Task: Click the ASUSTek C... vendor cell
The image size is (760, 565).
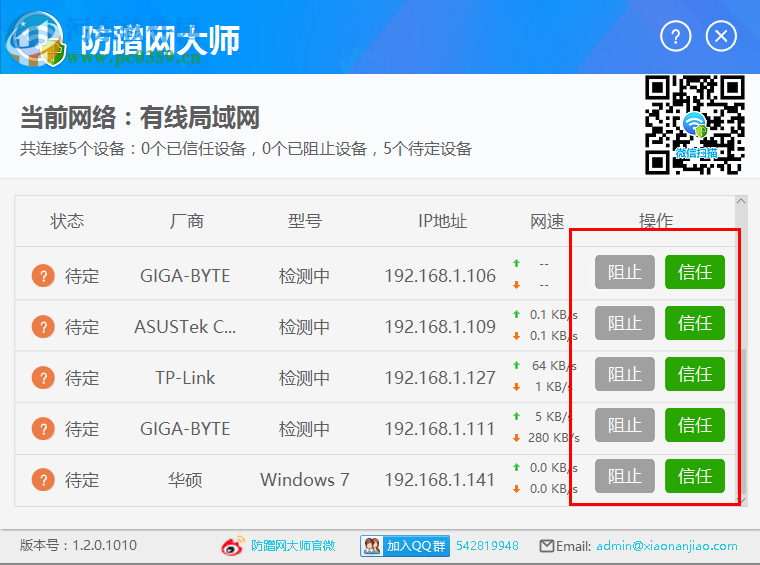Action: [x=185, y=327]
